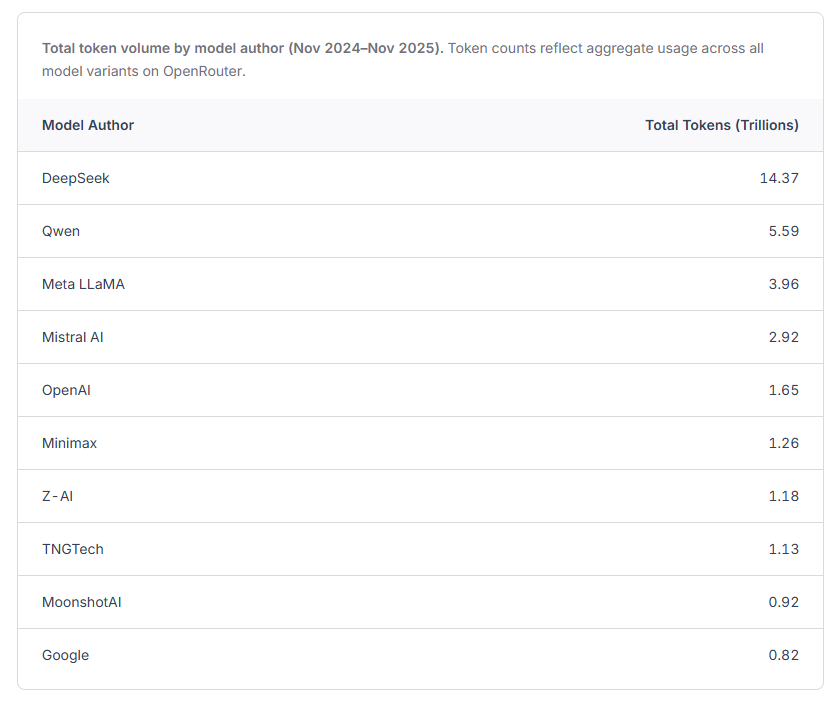Select the 5.59 token count cell

(x=783, y=231)
